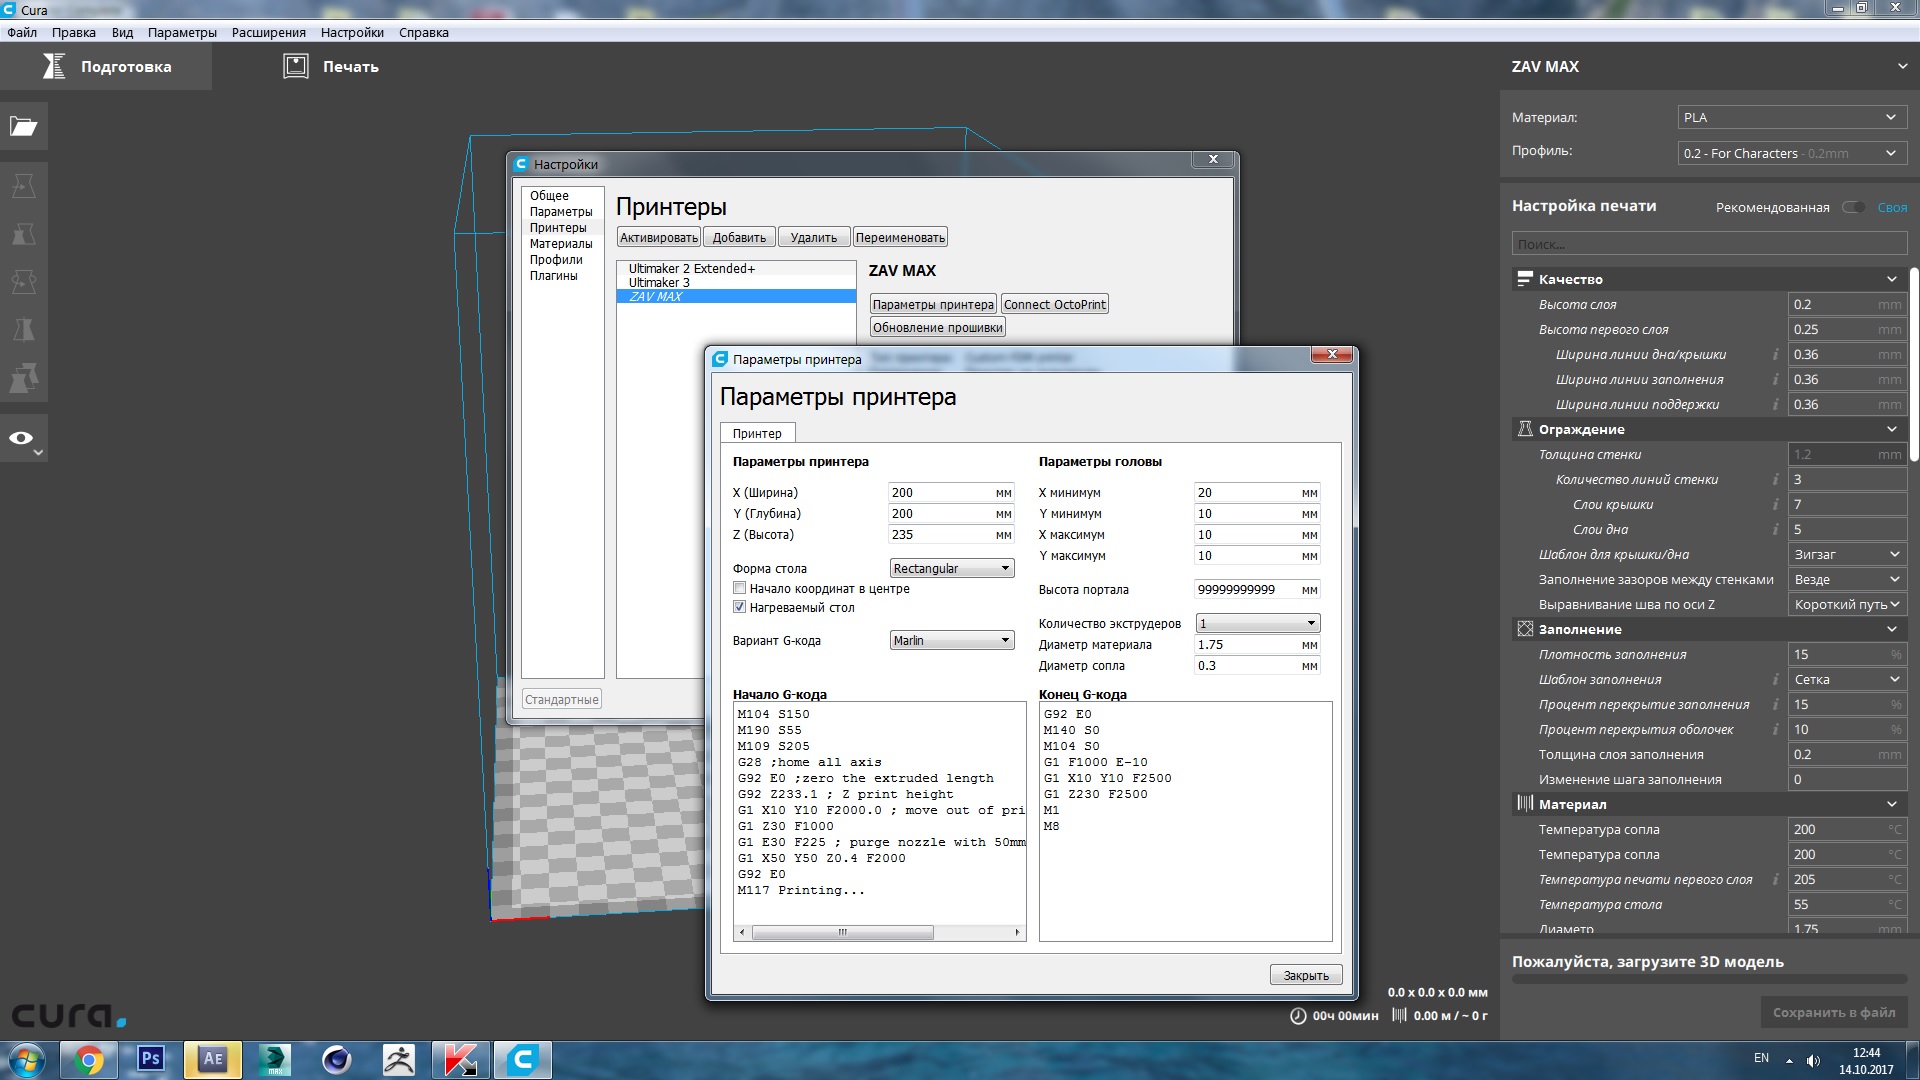The width and height of the screenshot is (1920, 1080).
Task: Click the Переименовать button
Action: (x=900, y=237)
